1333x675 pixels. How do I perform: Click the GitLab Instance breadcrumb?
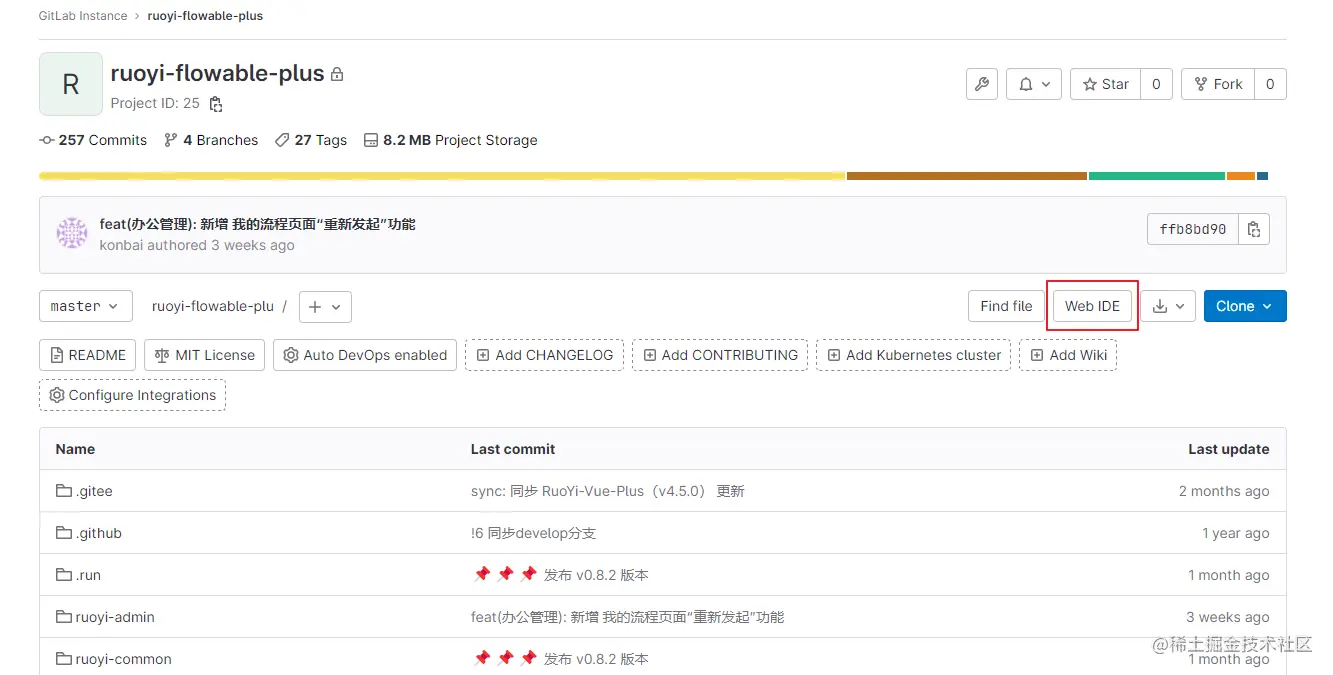point(83,16)
